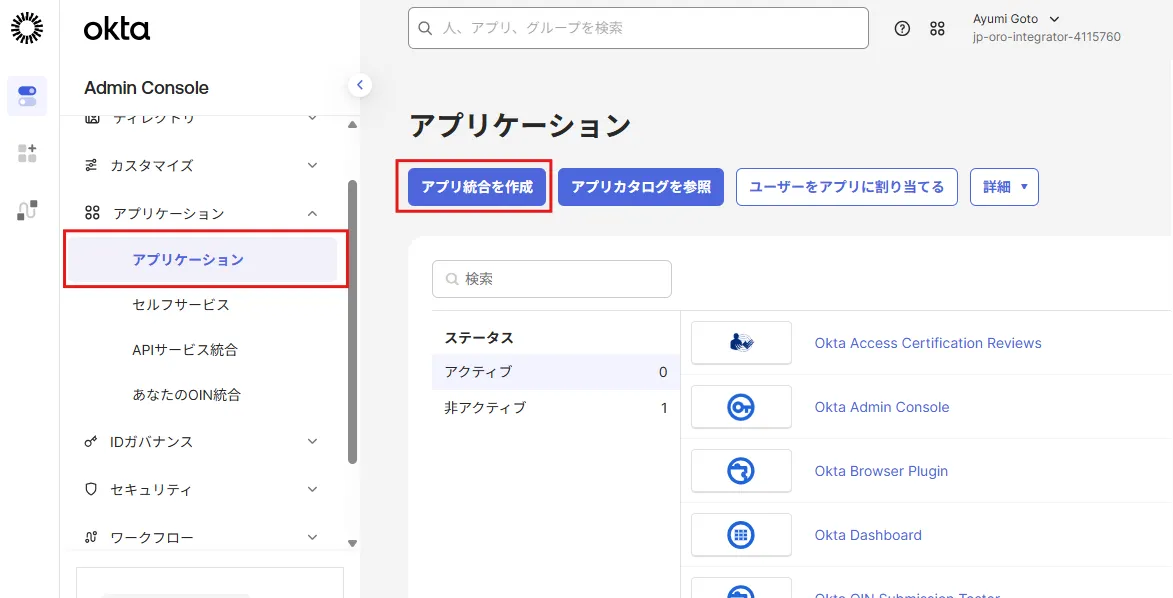Select the Admin Console toggle icon in left rail
The height and width of the screenshot is (598, 1173).
[x=27, y=96]
